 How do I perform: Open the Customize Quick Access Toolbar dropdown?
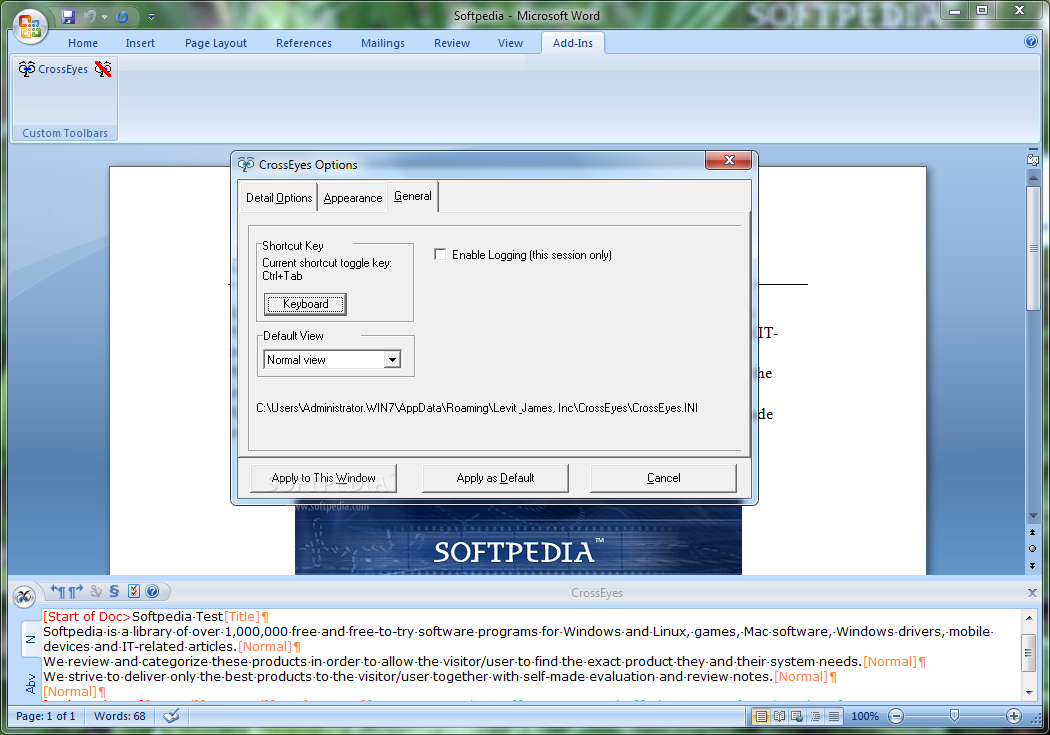151,17
